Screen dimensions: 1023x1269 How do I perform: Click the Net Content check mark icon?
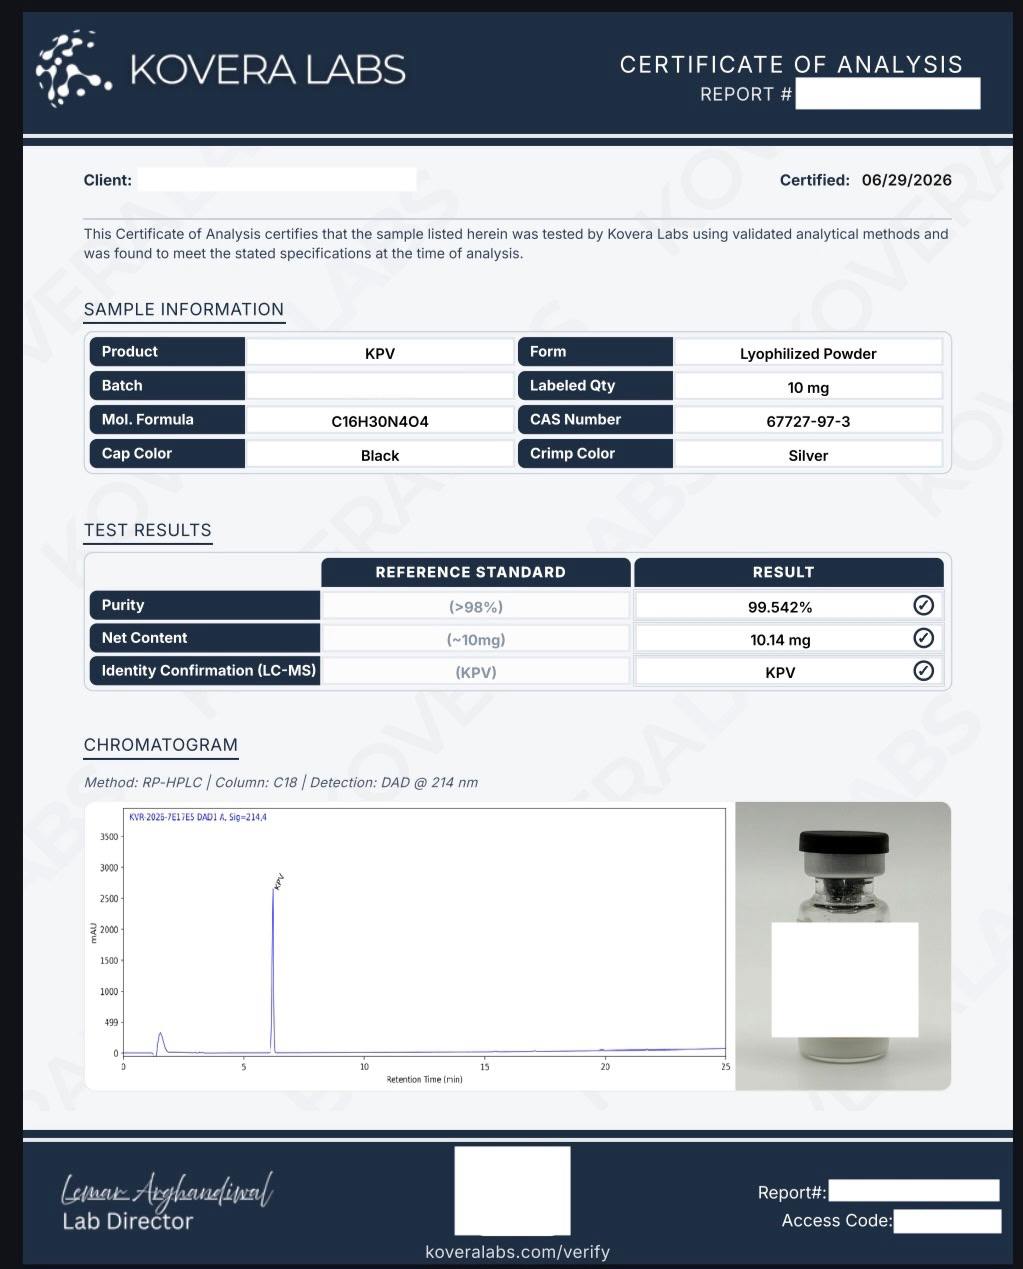click(x=924, y=638)
